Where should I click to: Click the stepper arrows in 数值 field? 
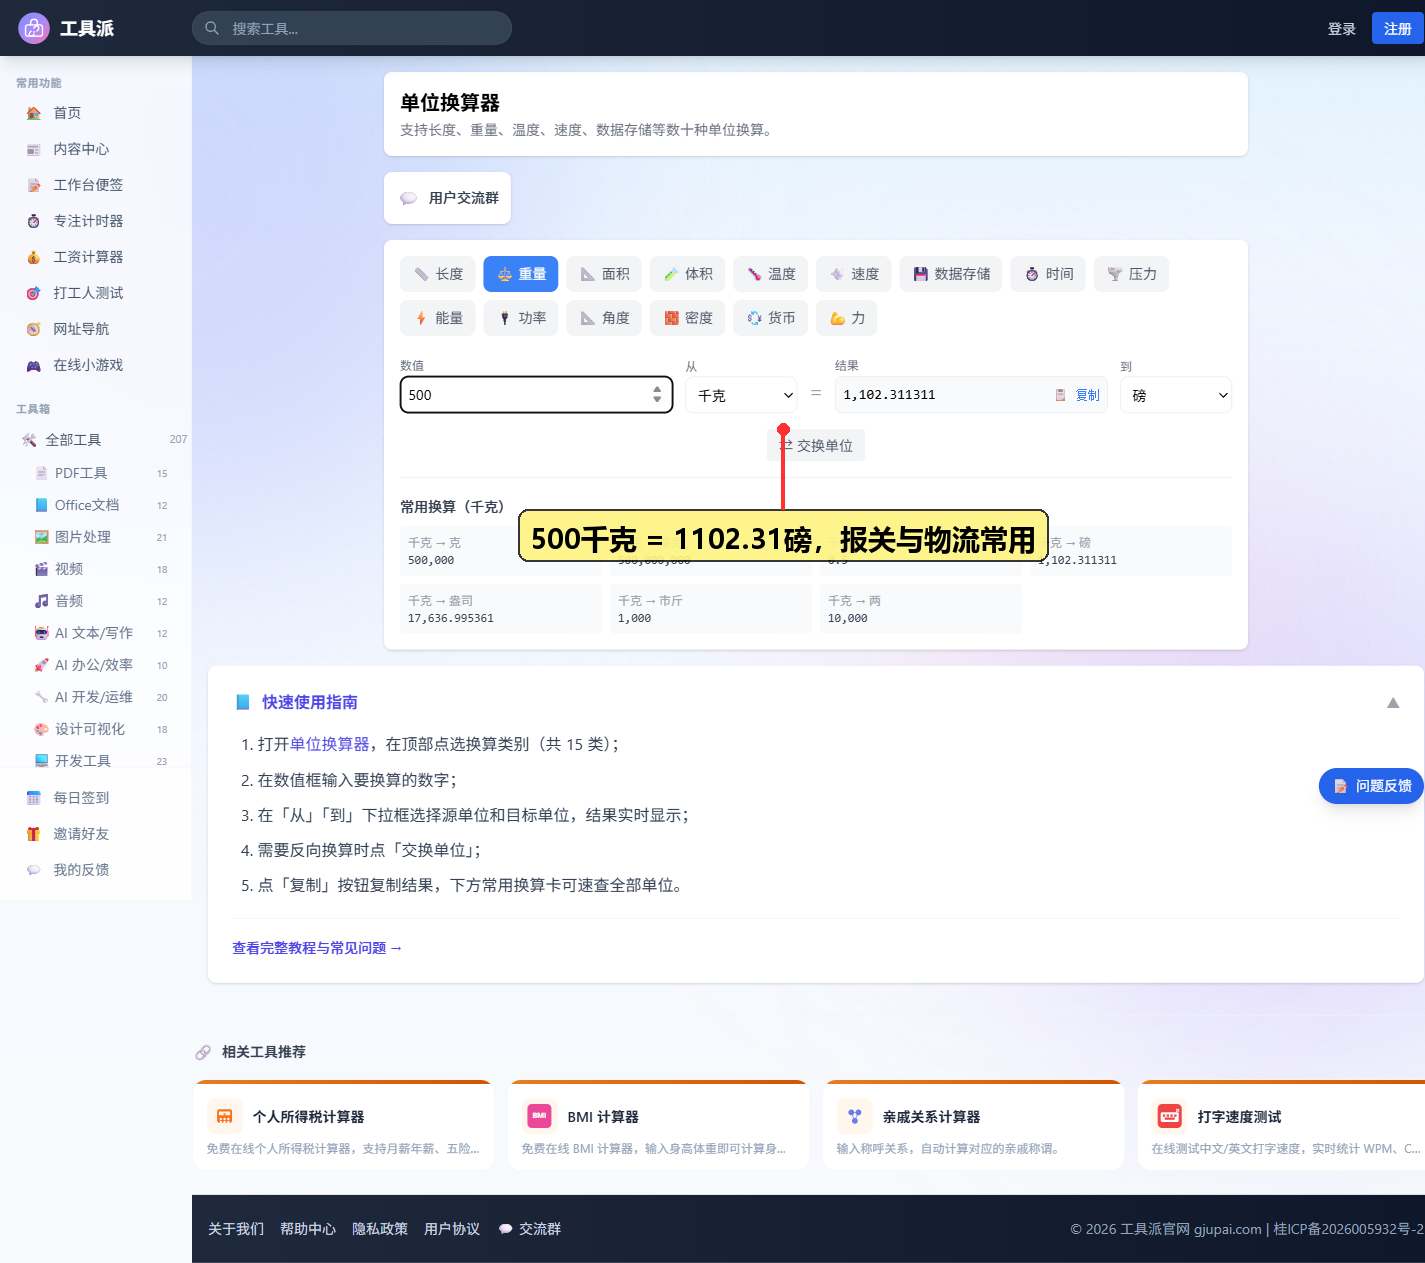tap(657, 395)
